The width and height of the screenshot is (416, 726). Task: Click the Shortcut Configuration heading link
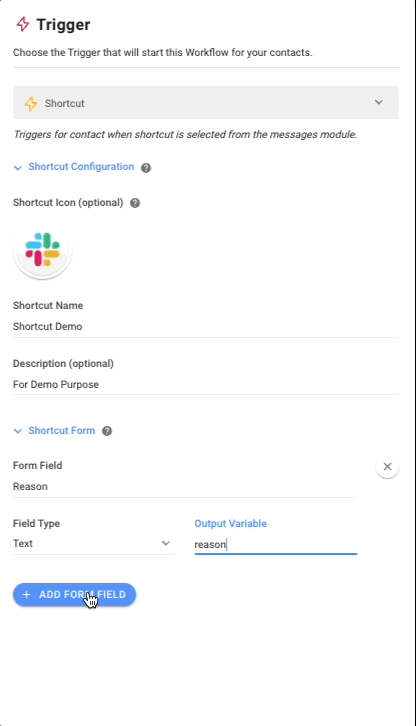[81, 167]
